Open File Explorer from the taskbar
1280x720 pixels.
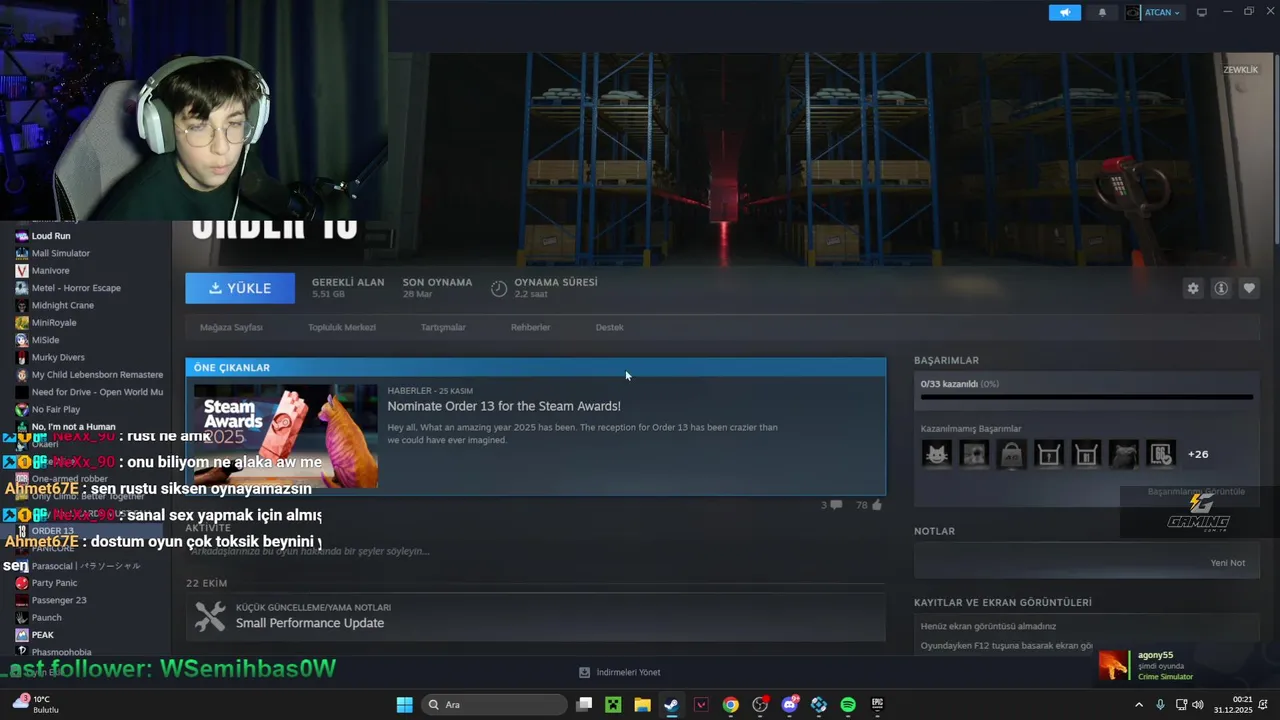click(643, 705)
